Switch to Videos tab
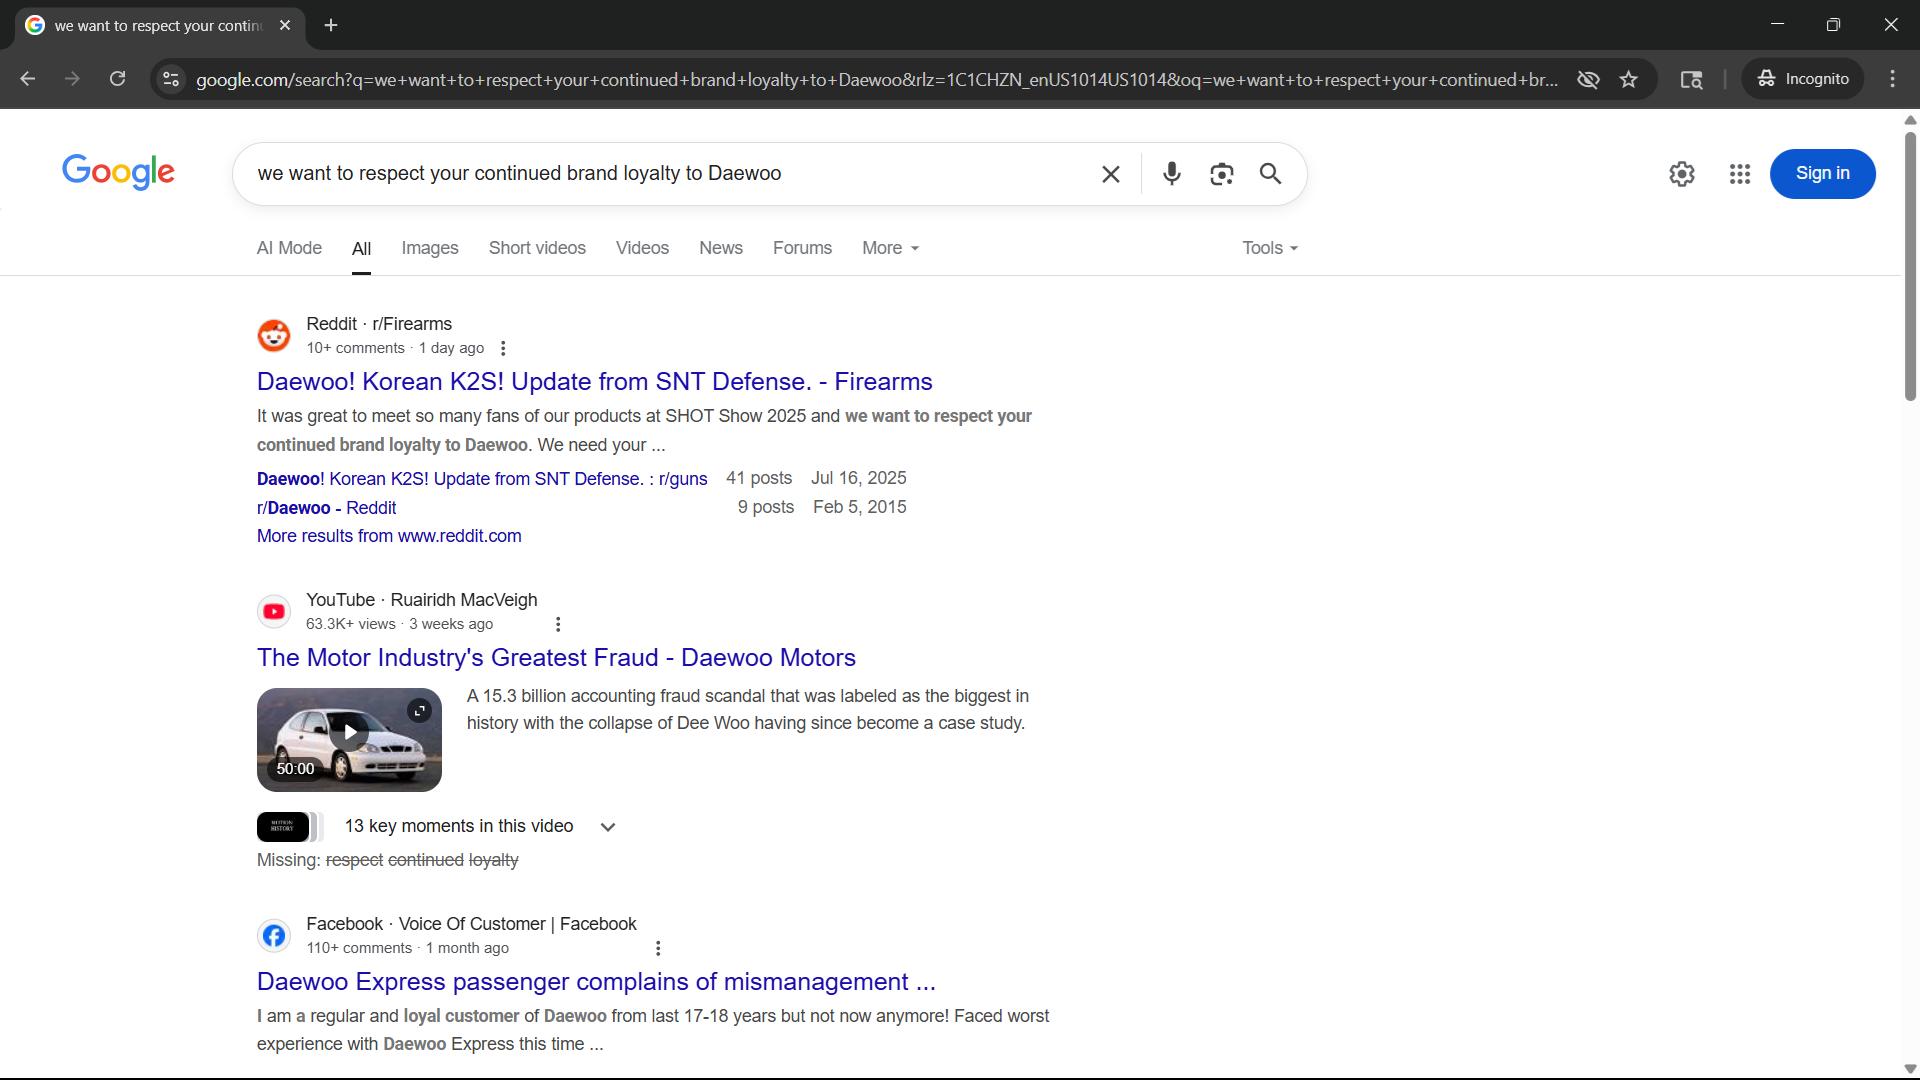The height and width of the screenshot is (1080, 1920). [642, 248]
